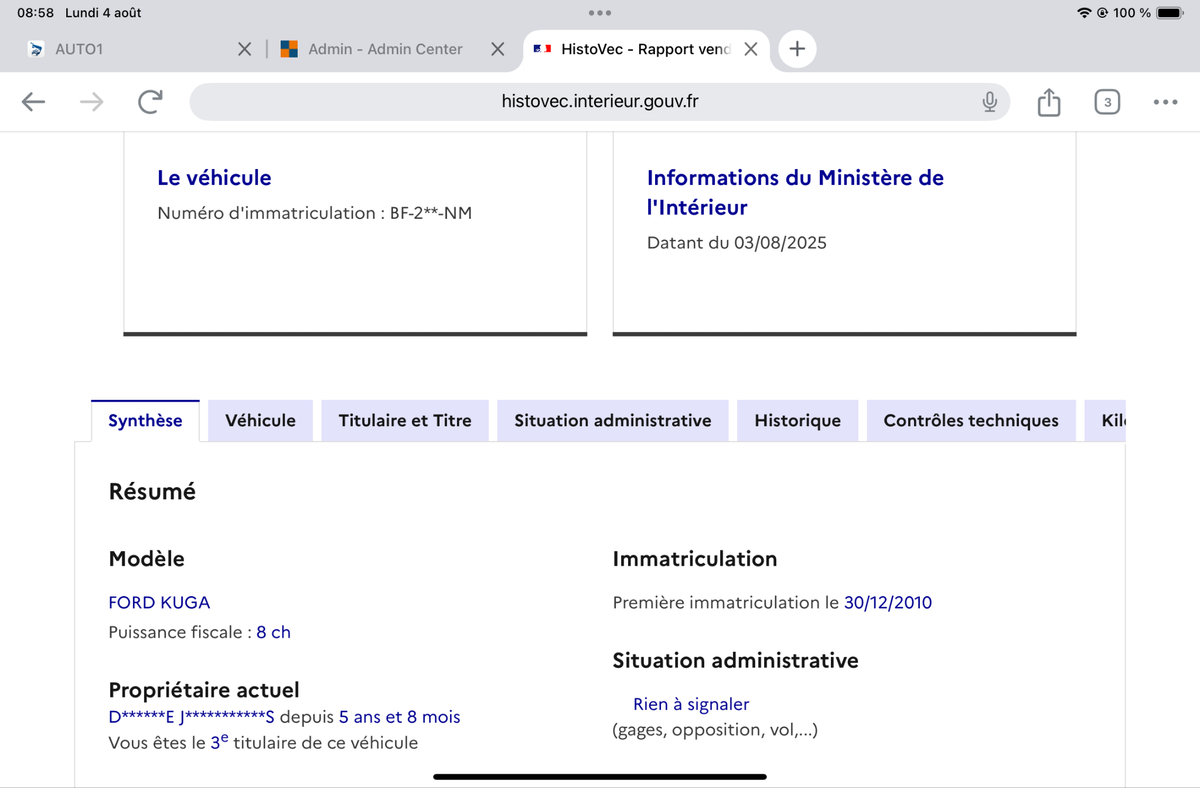The image size is (1200, 788).
Task: Tap the Datant du 03/08/2025 text
Action: click(737, 243)
